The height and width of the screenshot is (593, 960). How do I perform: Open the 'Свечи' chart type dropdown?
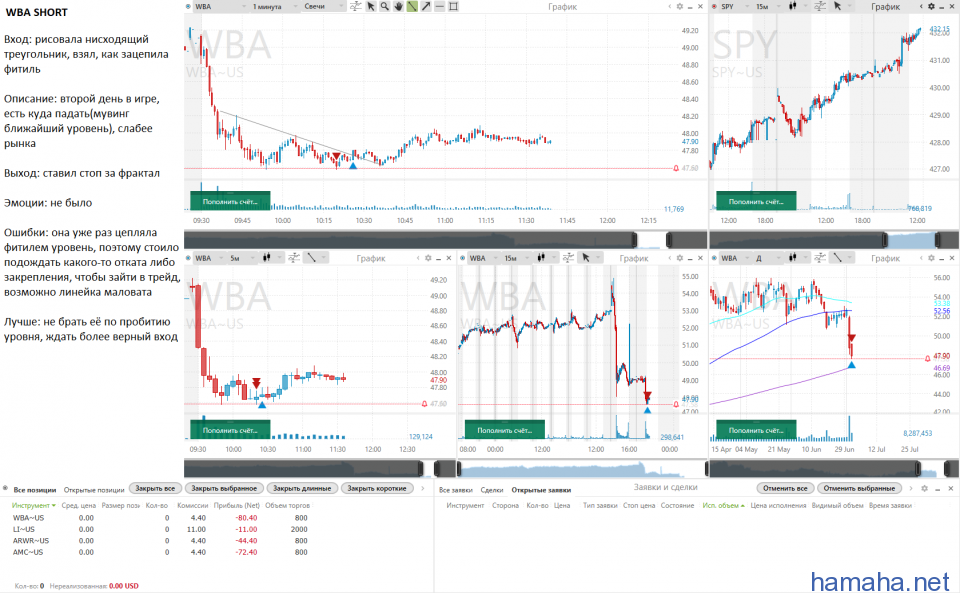click(x=323, y=6)
